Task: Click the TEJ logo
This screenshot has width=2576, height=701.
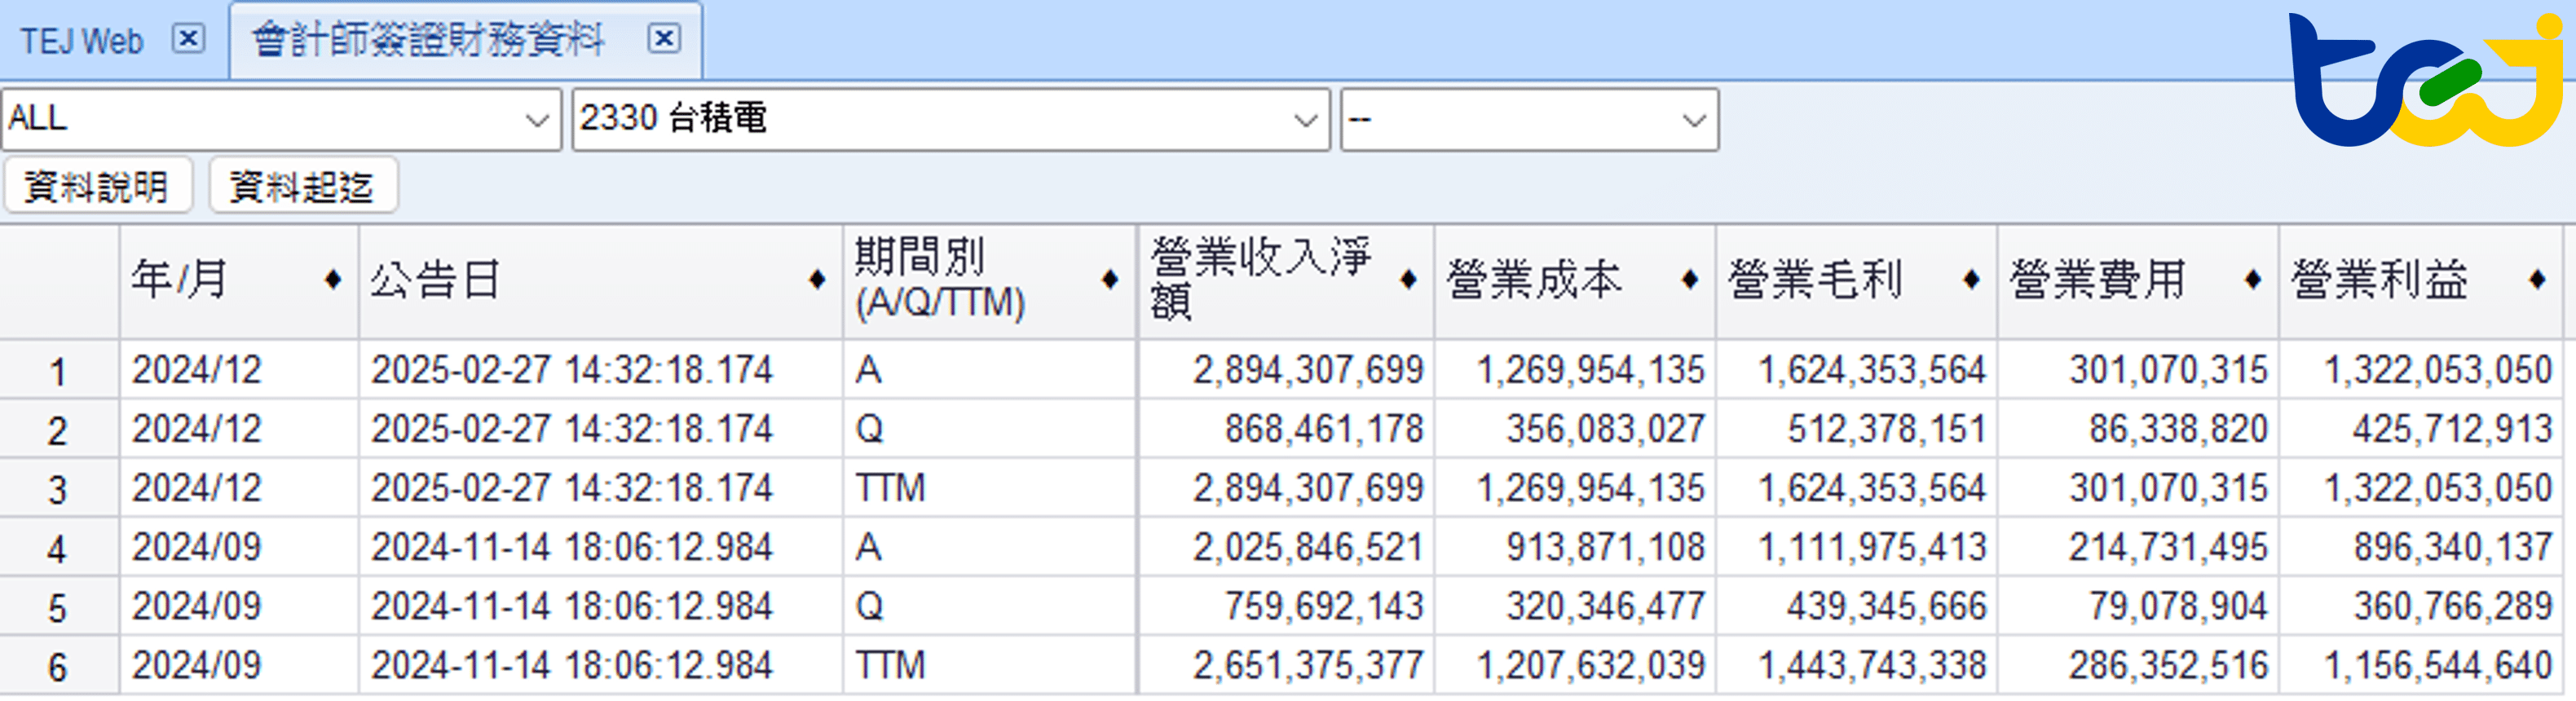Action: coord(2426,80)
